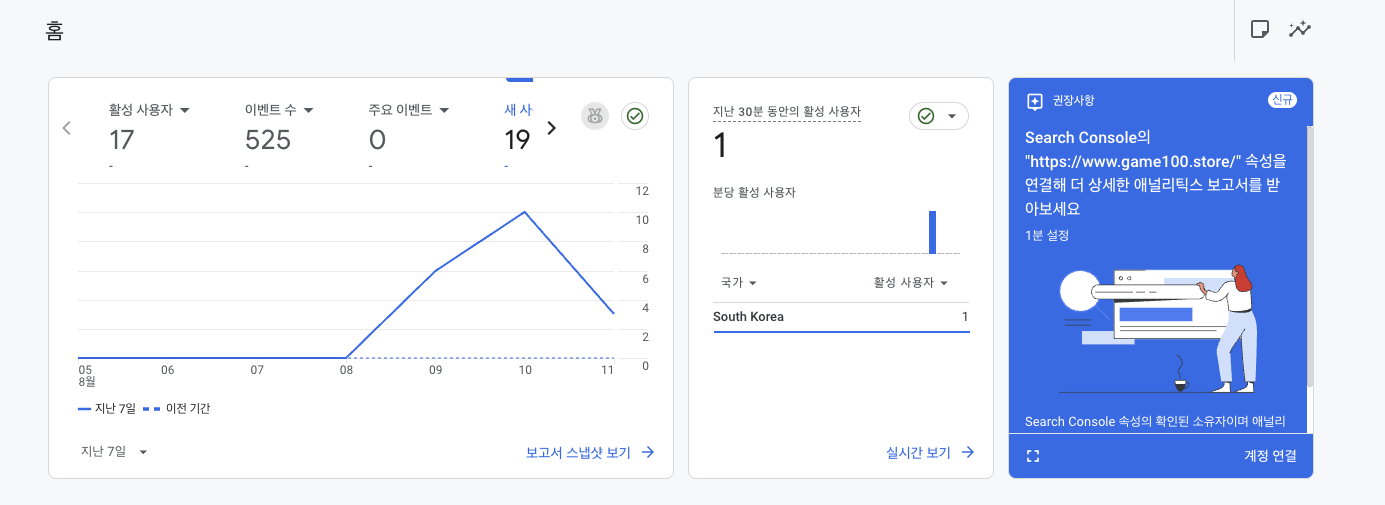This screenshot has width=1385, height=505.
Task: Expand the recommendation card fullscreen icon
Action: point(1034,456)
